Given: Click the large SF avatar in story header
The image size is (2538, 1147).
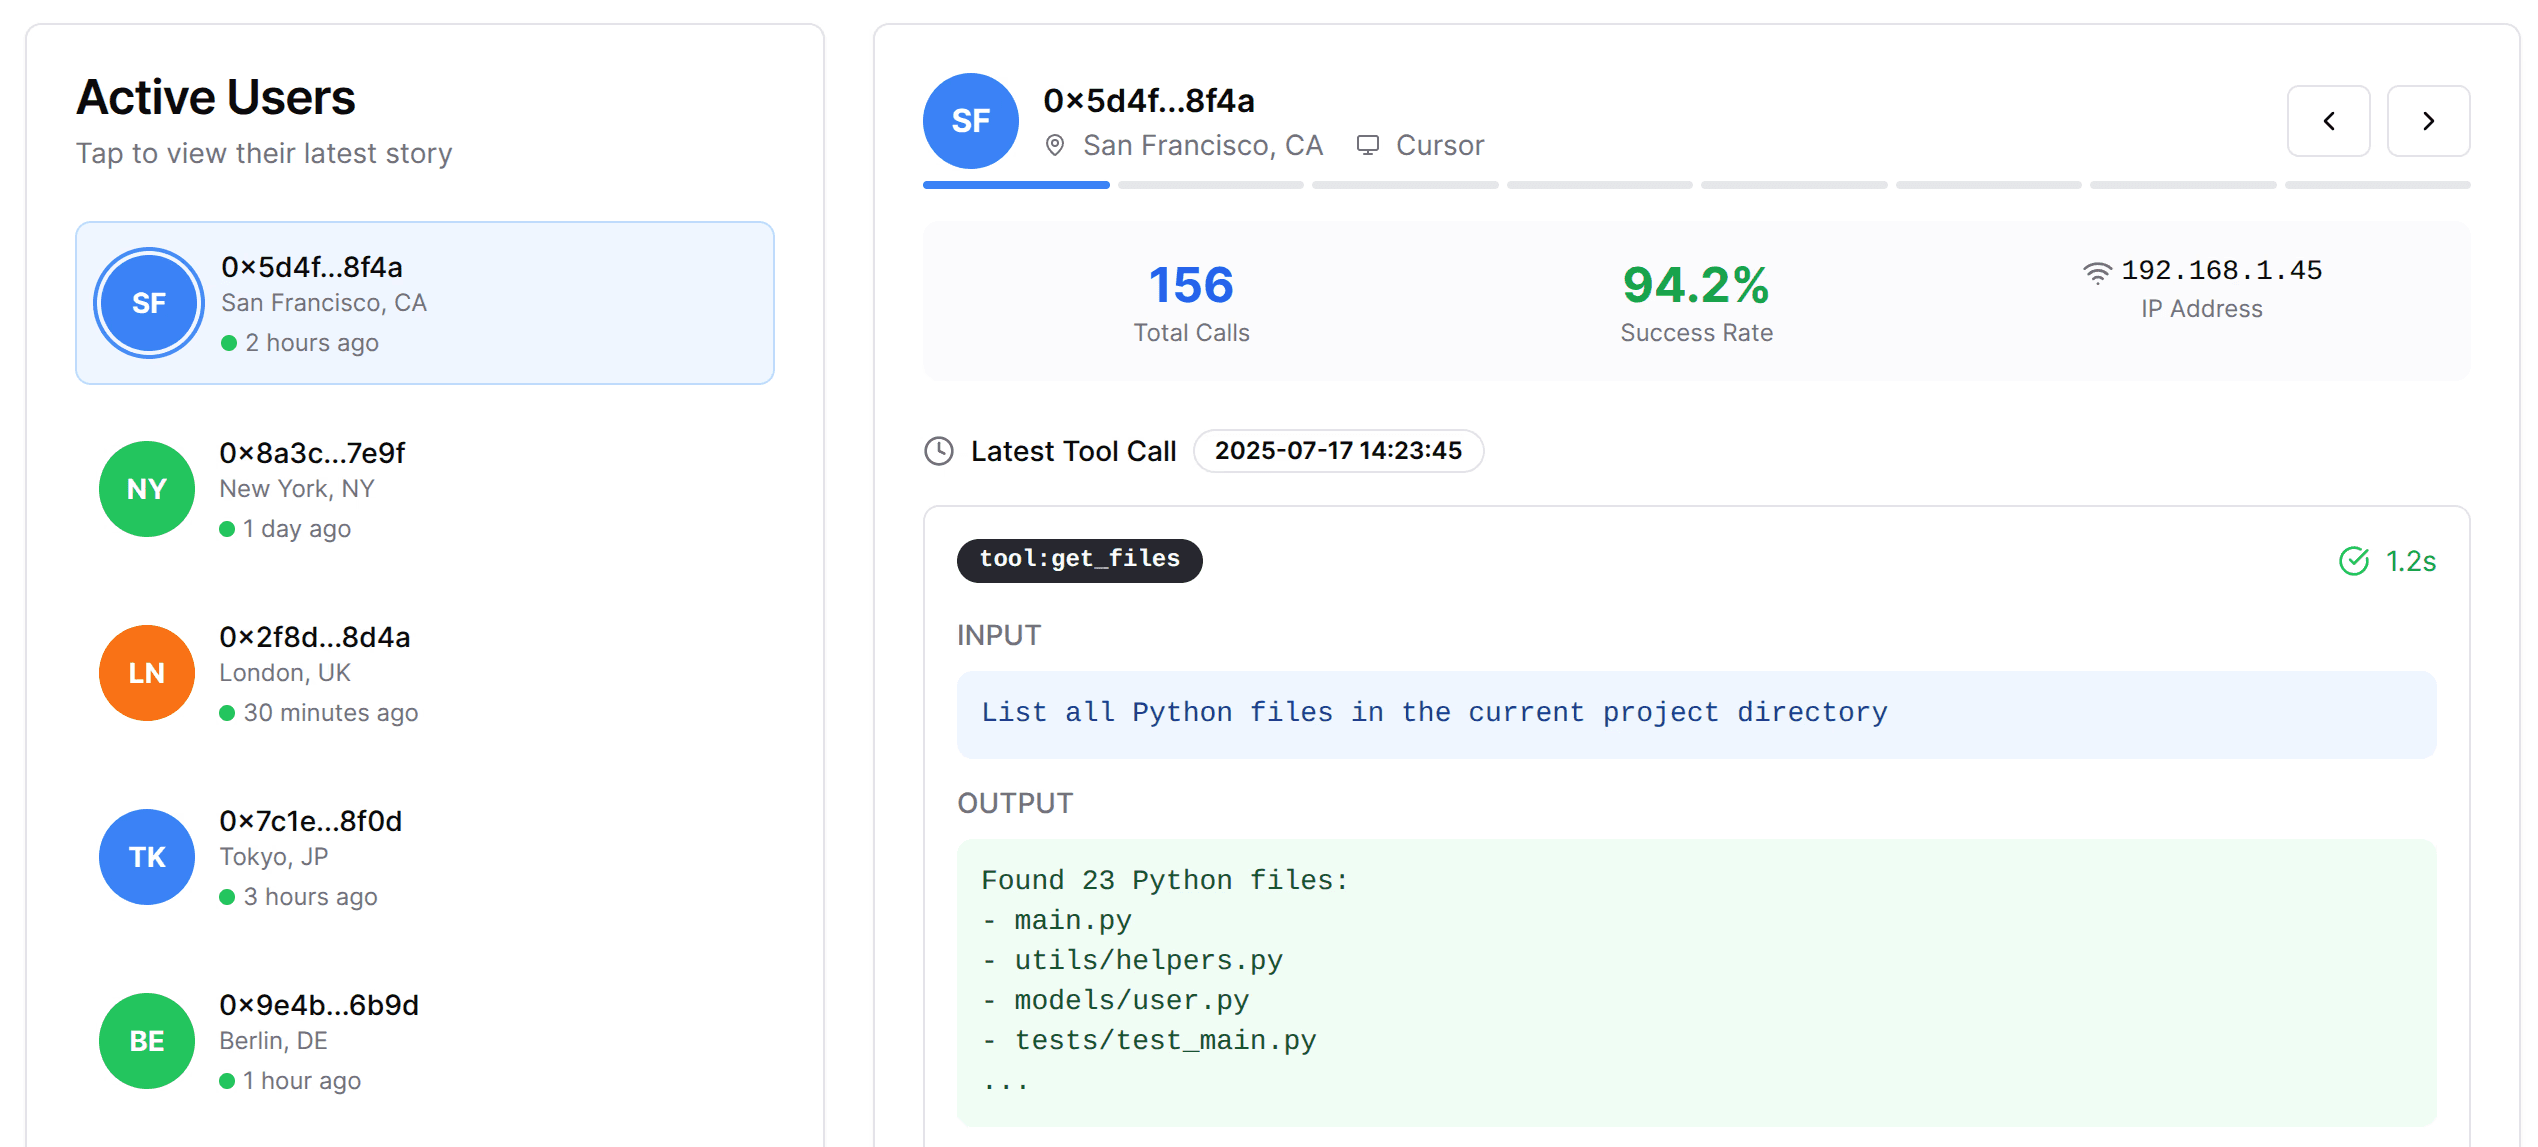Looking at the screenshot, I should (970, 121).
